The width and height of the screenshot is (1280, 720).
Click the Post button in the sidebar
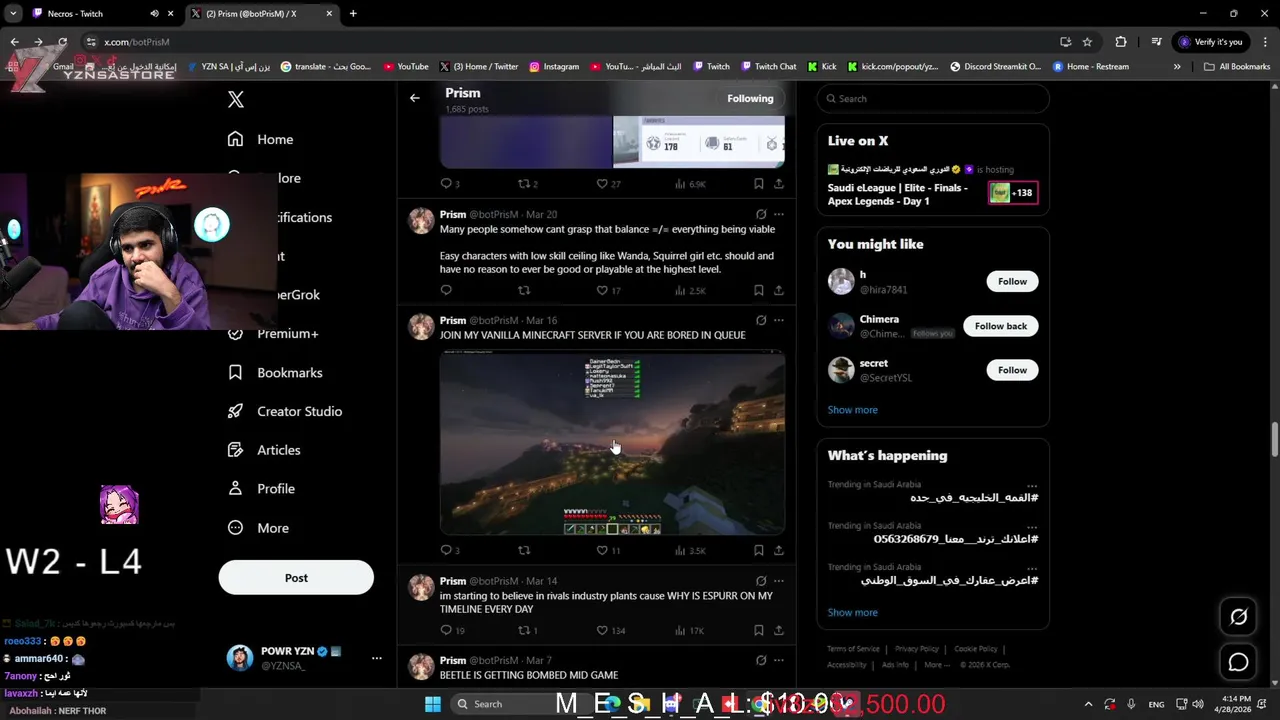click(296, 578)
